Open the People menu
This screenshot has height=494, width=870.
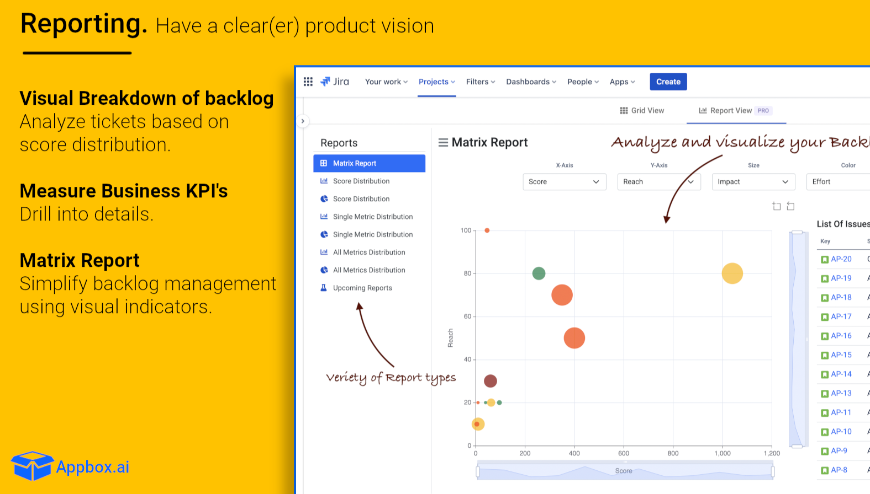[583, 82]
